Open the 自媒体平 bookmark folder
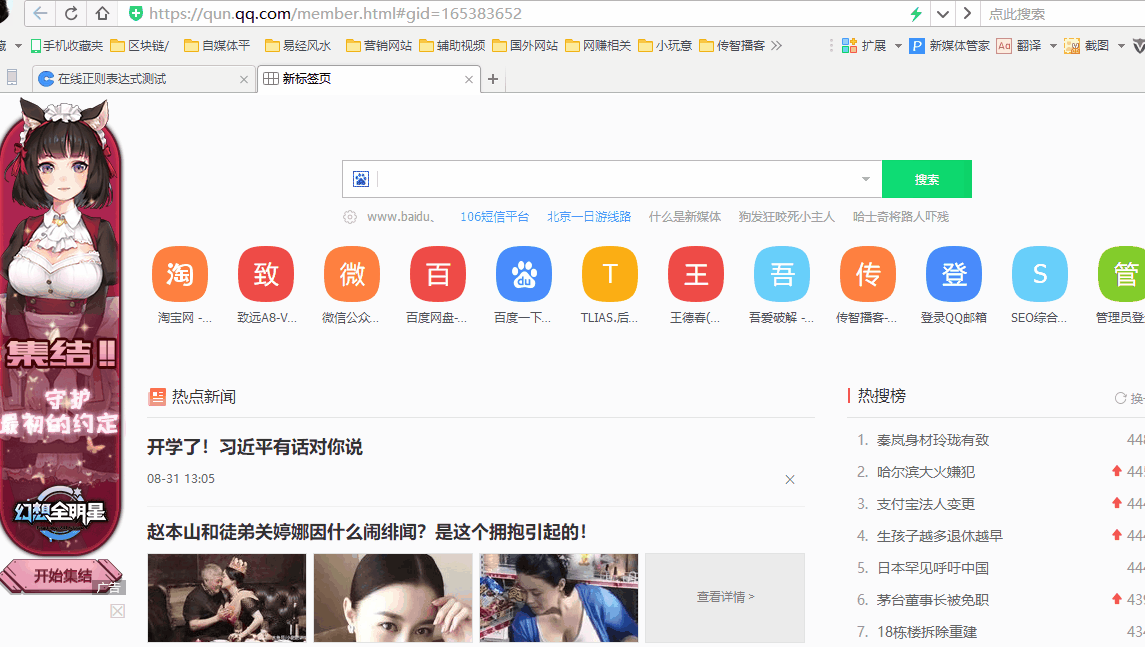 coord(217,45)
